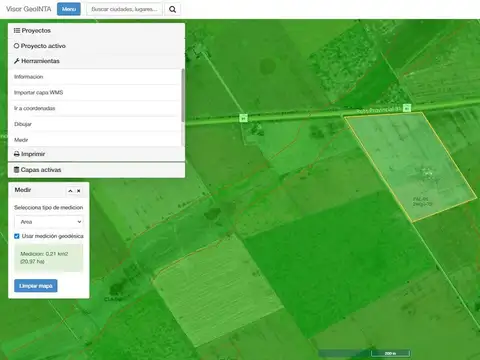Click the Medicion 0.21 km2 result text
480x360 pixels.
pos(44,258)
